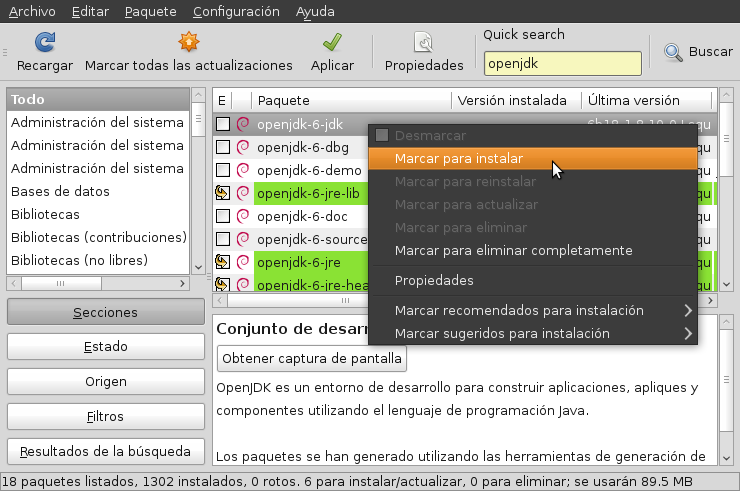Select Bibliotecas (no libres) category
The height and width of the screenshot is (491, 740).
(98, 260)
